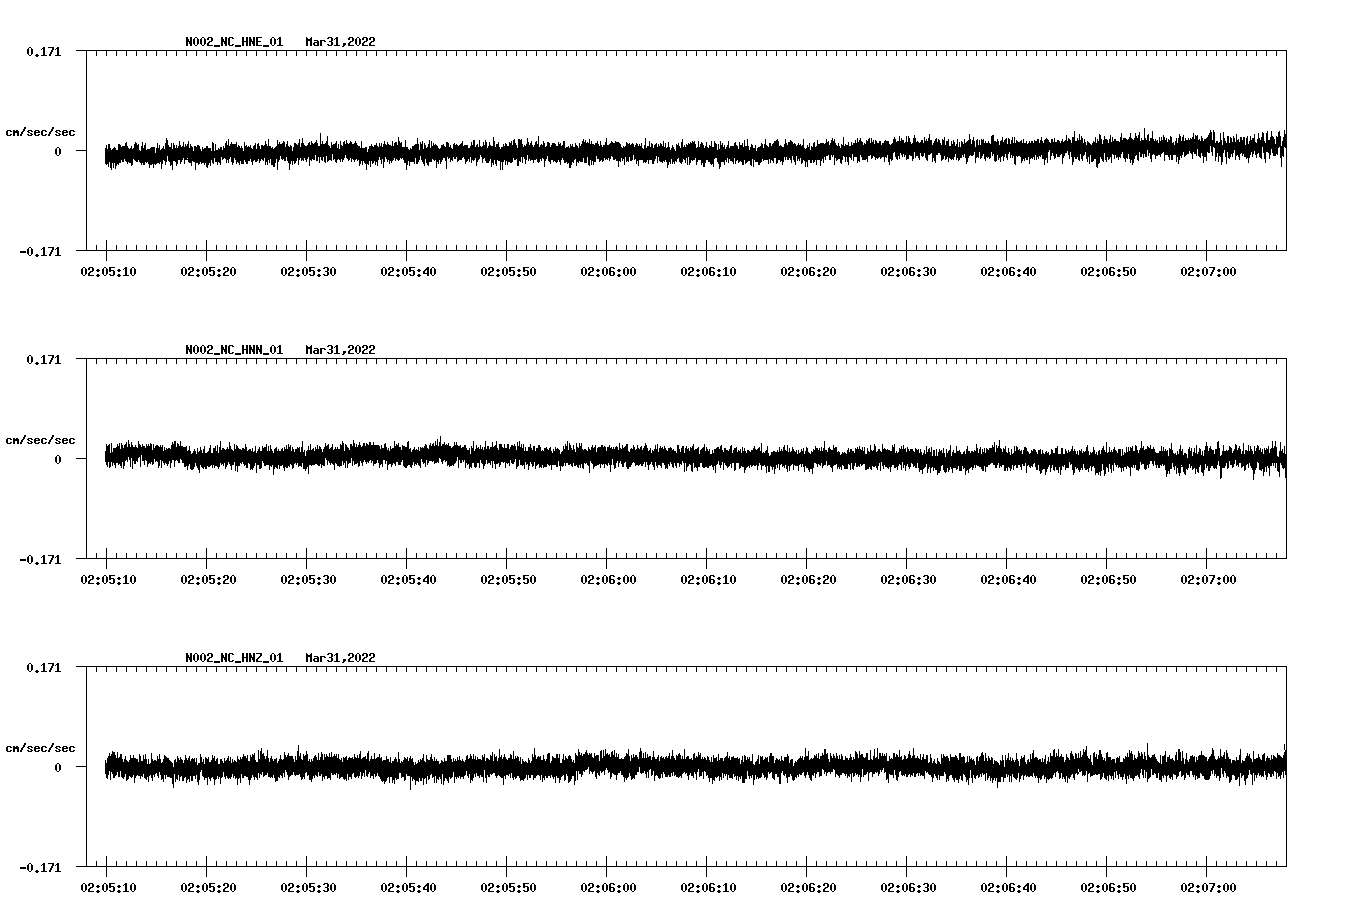
Task: Click the 0 axis label on the HNE plot
Action: click(x=58, y=151)
